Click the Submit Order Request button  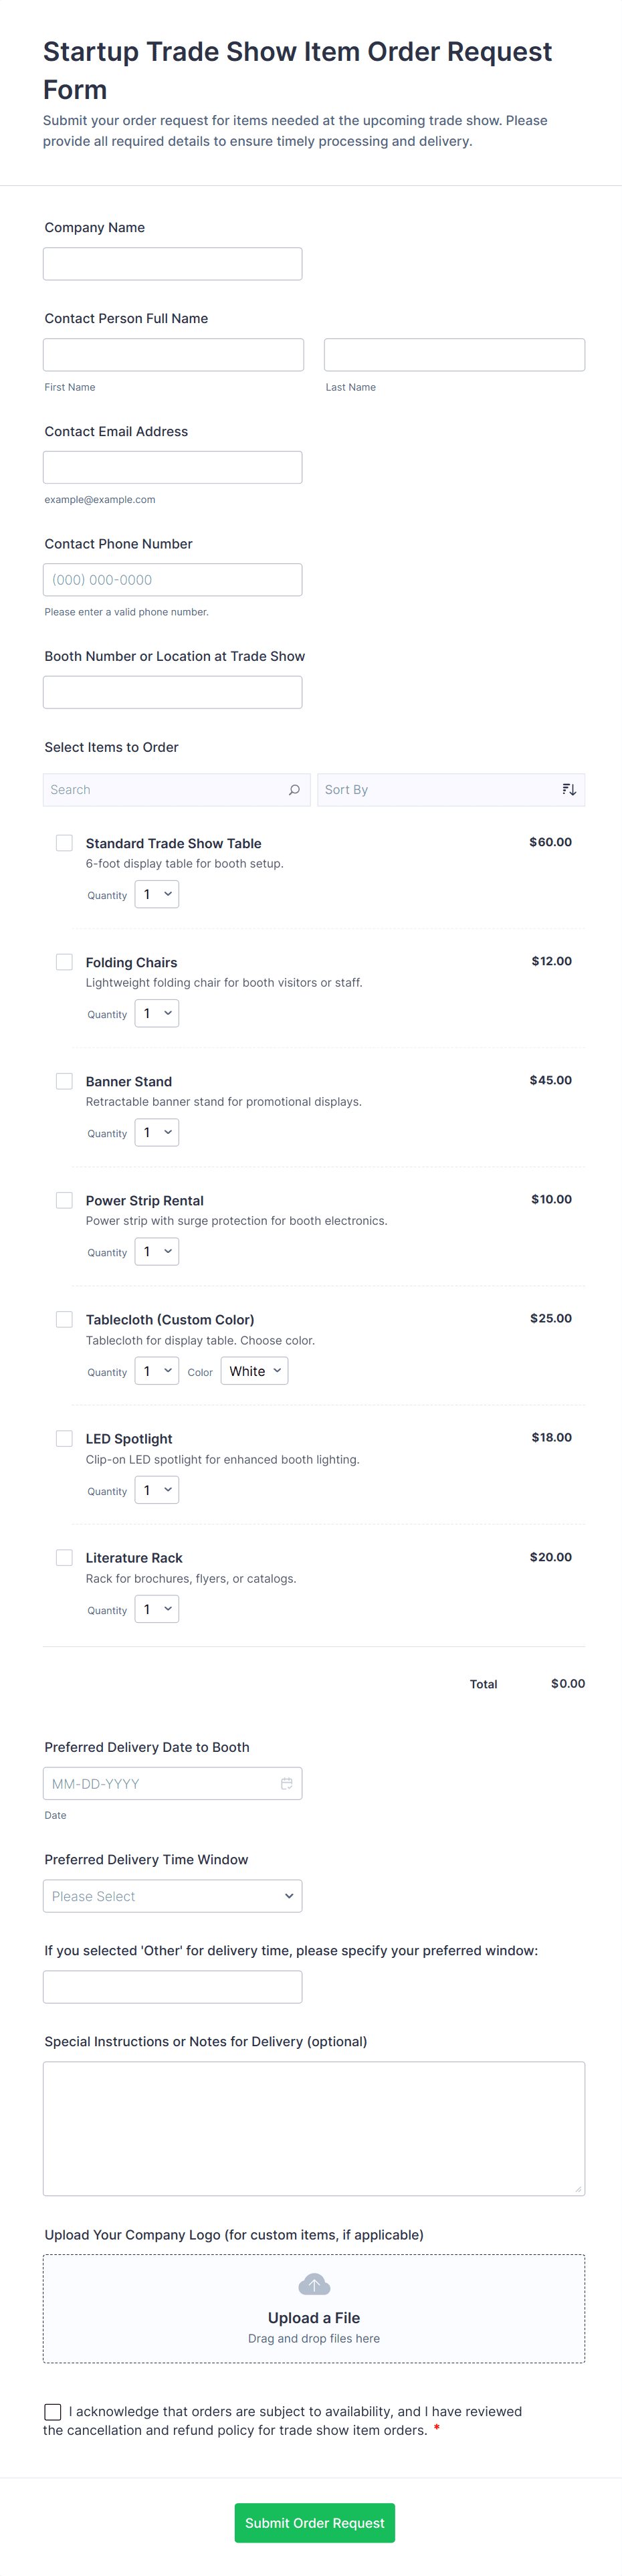(314, 2523)
